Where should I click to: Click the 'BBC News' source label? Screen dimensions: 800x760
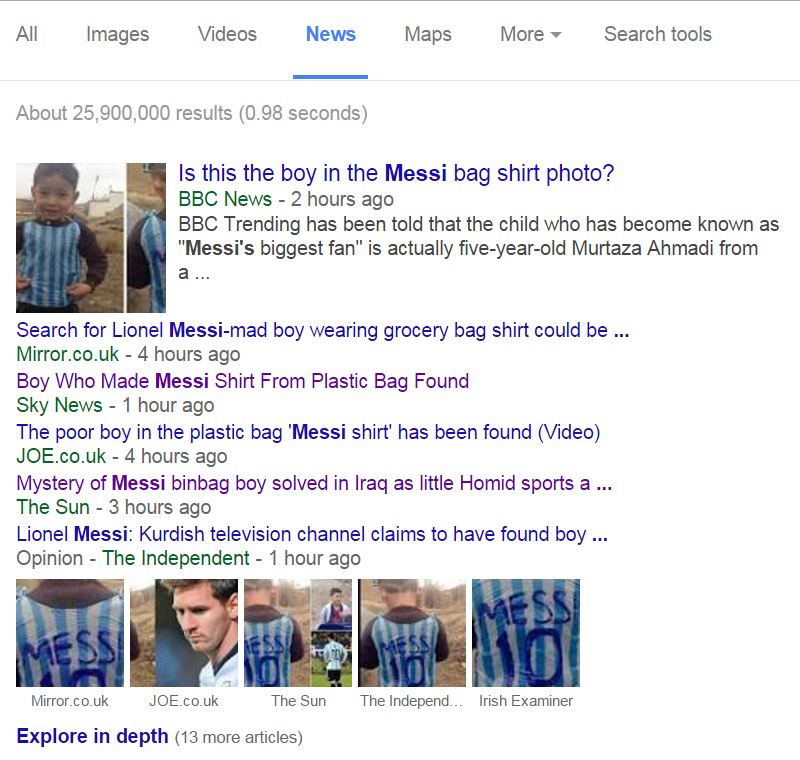click(x=225, y=199)
